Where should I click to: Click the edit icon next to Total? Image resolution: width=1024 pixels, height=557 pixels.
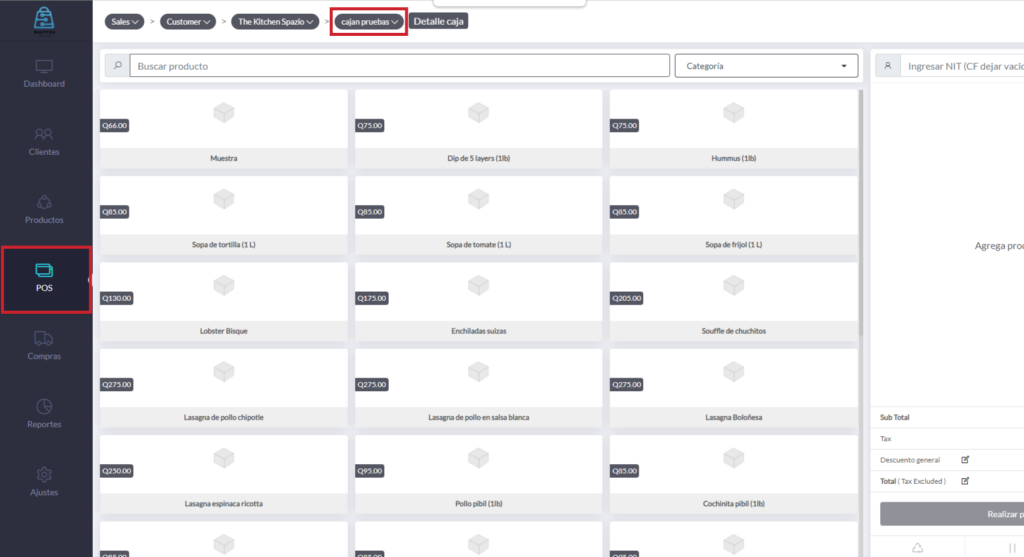tap(965, 481)
